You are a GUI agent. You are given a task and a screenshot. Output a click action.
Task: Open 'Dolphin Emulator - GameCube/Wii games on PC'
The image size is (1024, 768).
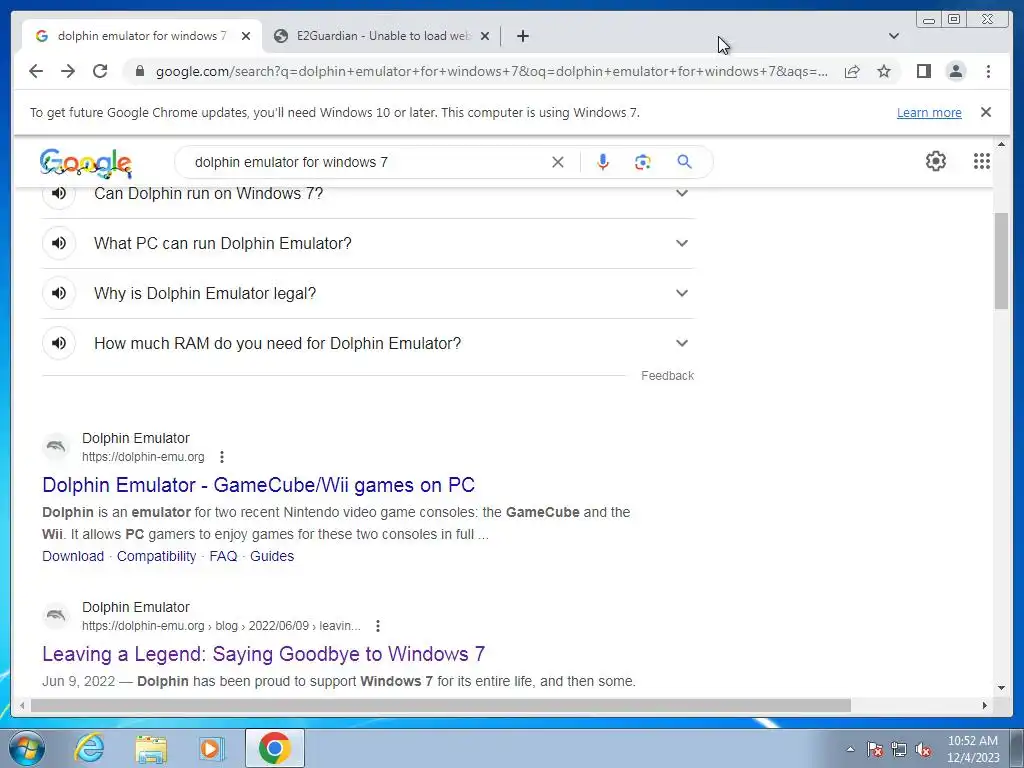258,485
